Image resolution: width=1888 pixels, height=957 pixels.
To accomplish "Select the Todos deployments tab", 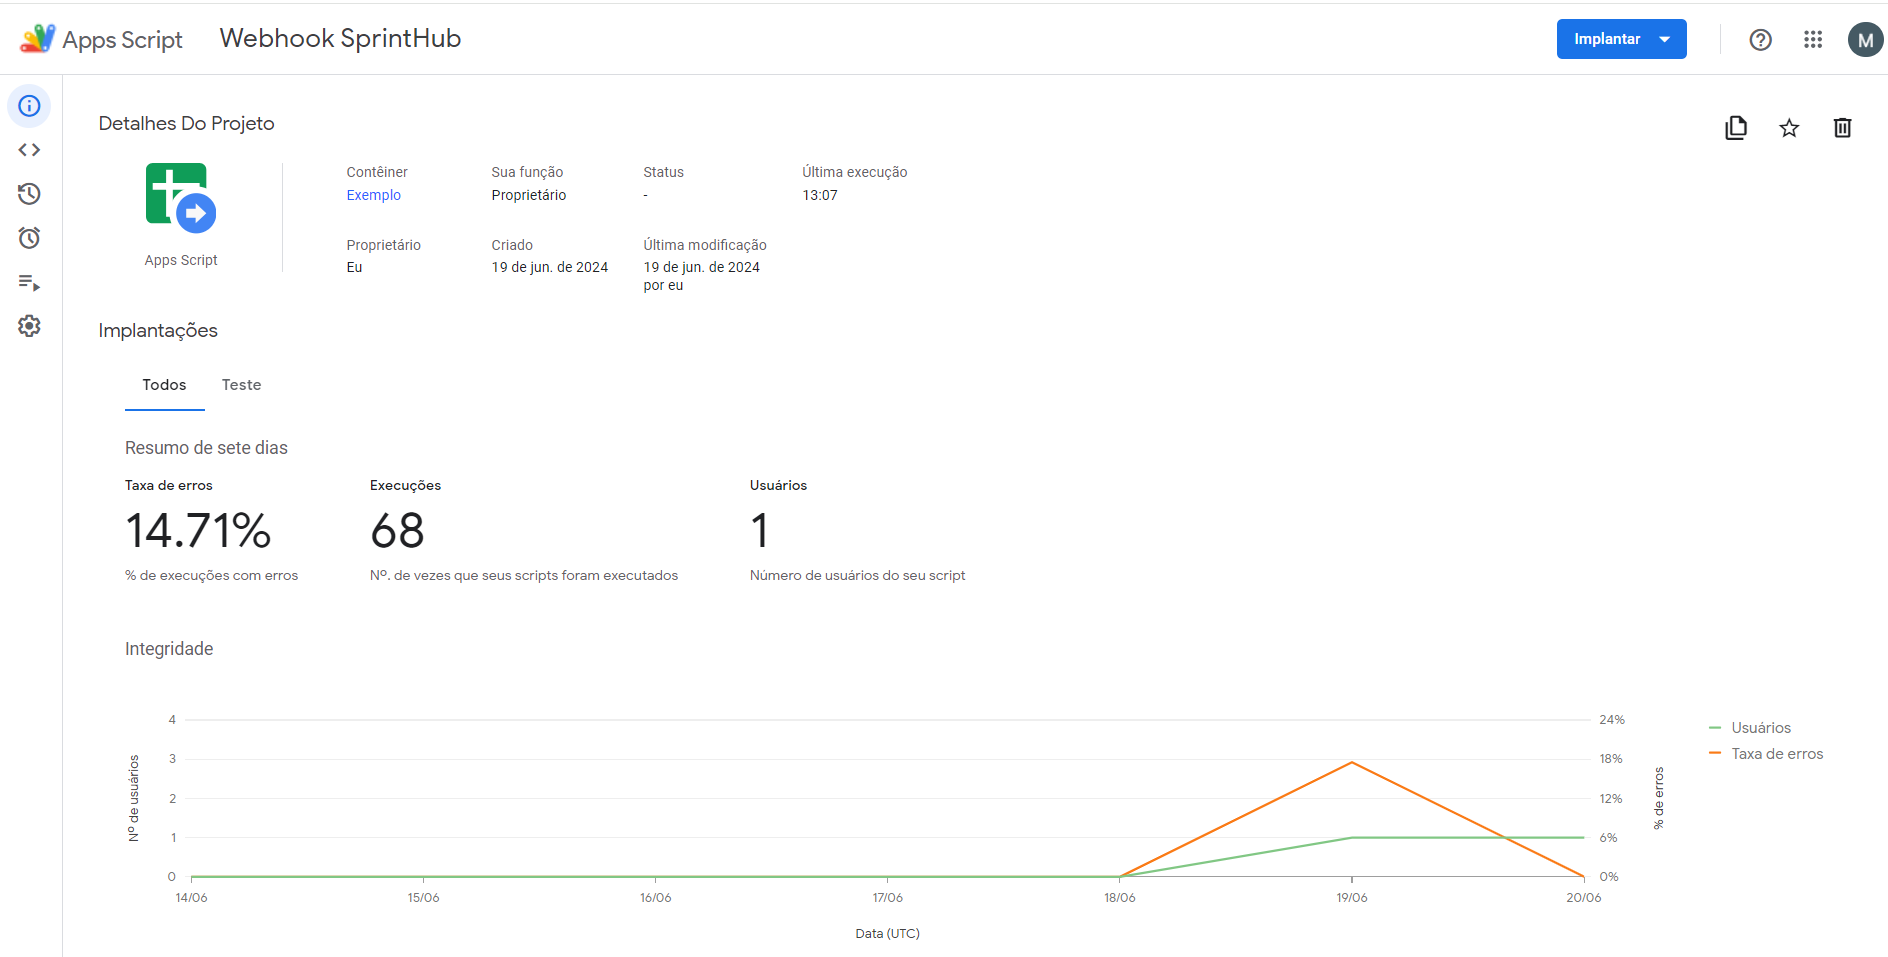I will (x=164, y=385).
